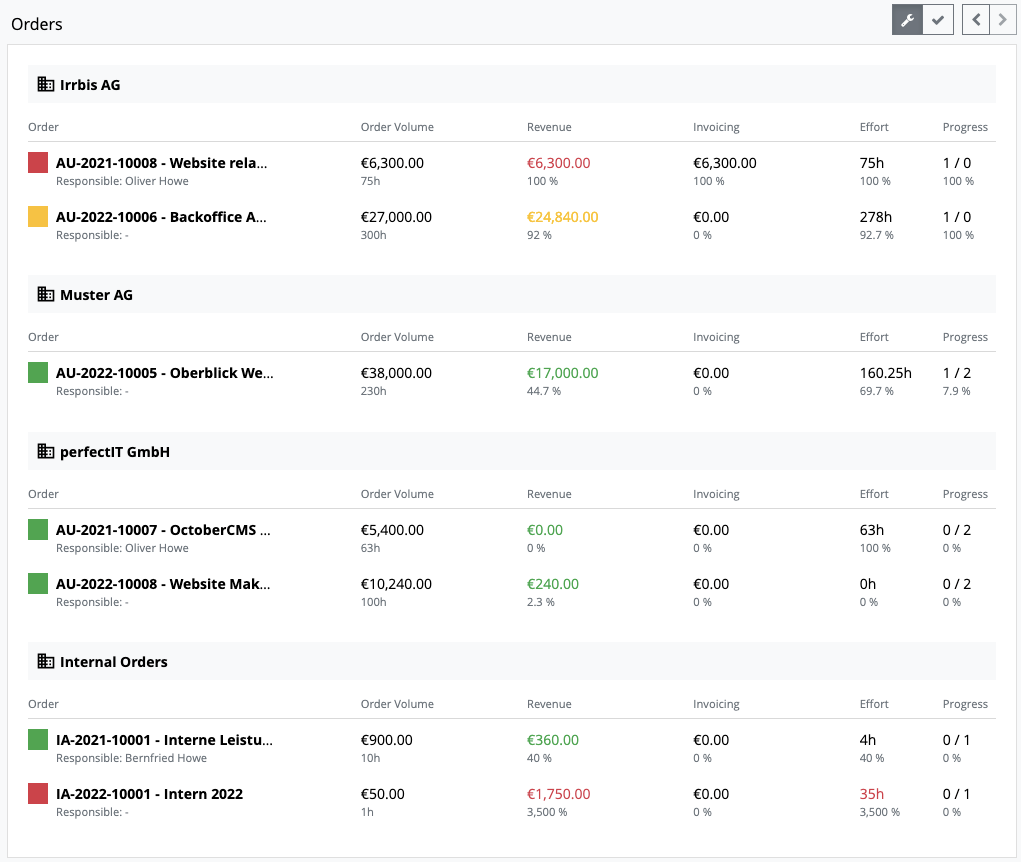The height and width of the screenshot is (862, 1021).
Task: Click order volume €50.00
Action: 383,794
